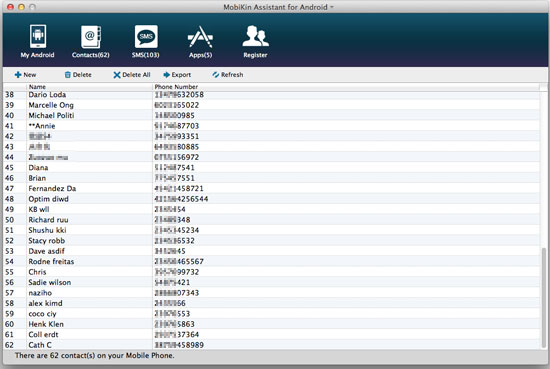Screen dimensions: 550x369
Task: Select contact Stacy robb
Action: [x=47, y=241]
